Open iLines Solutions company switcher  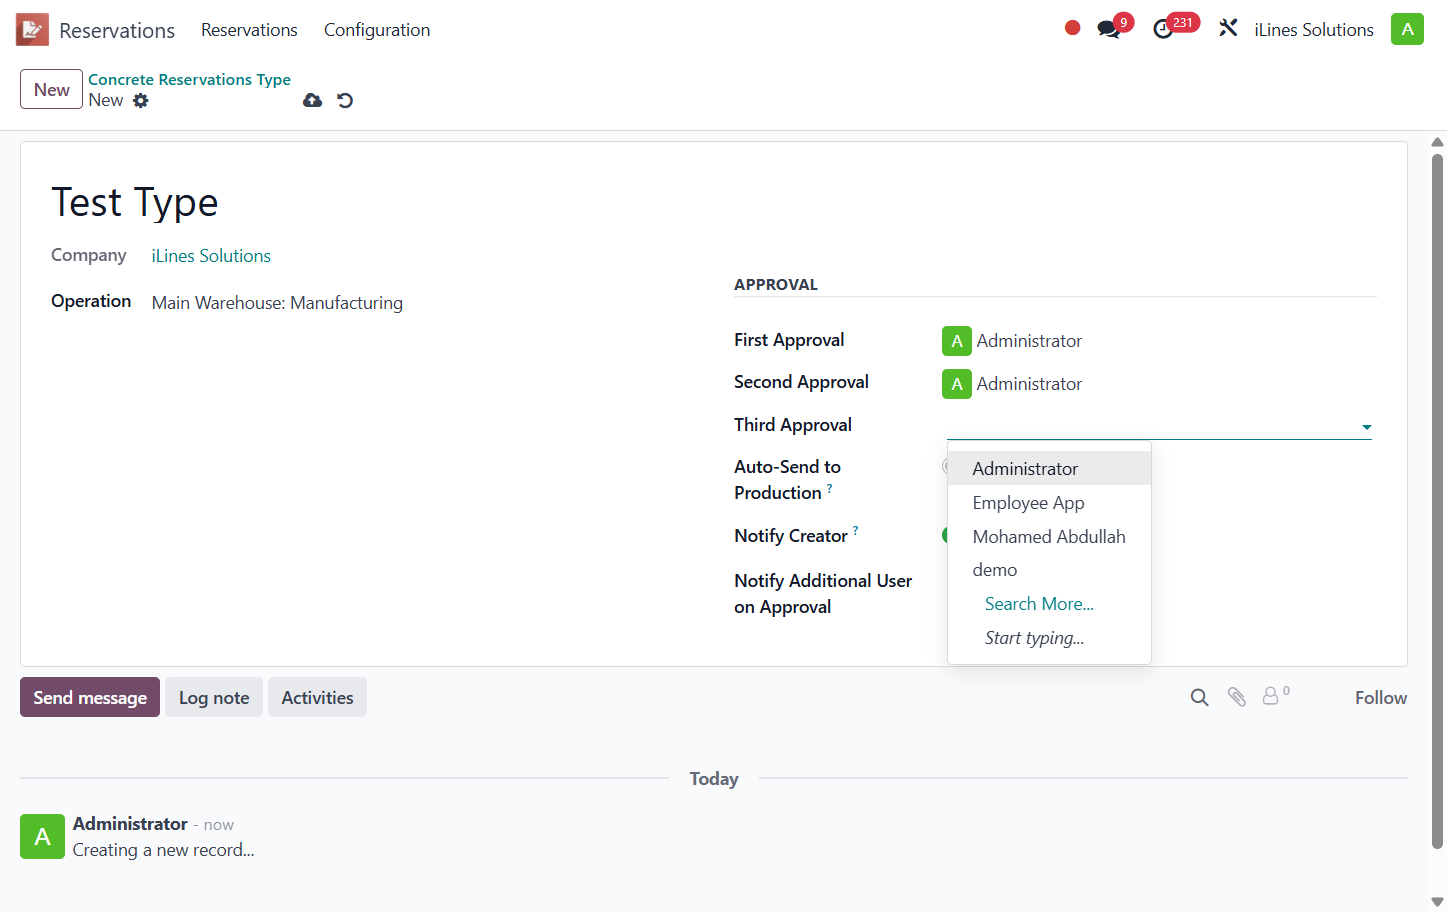(x=1314, y=30)
